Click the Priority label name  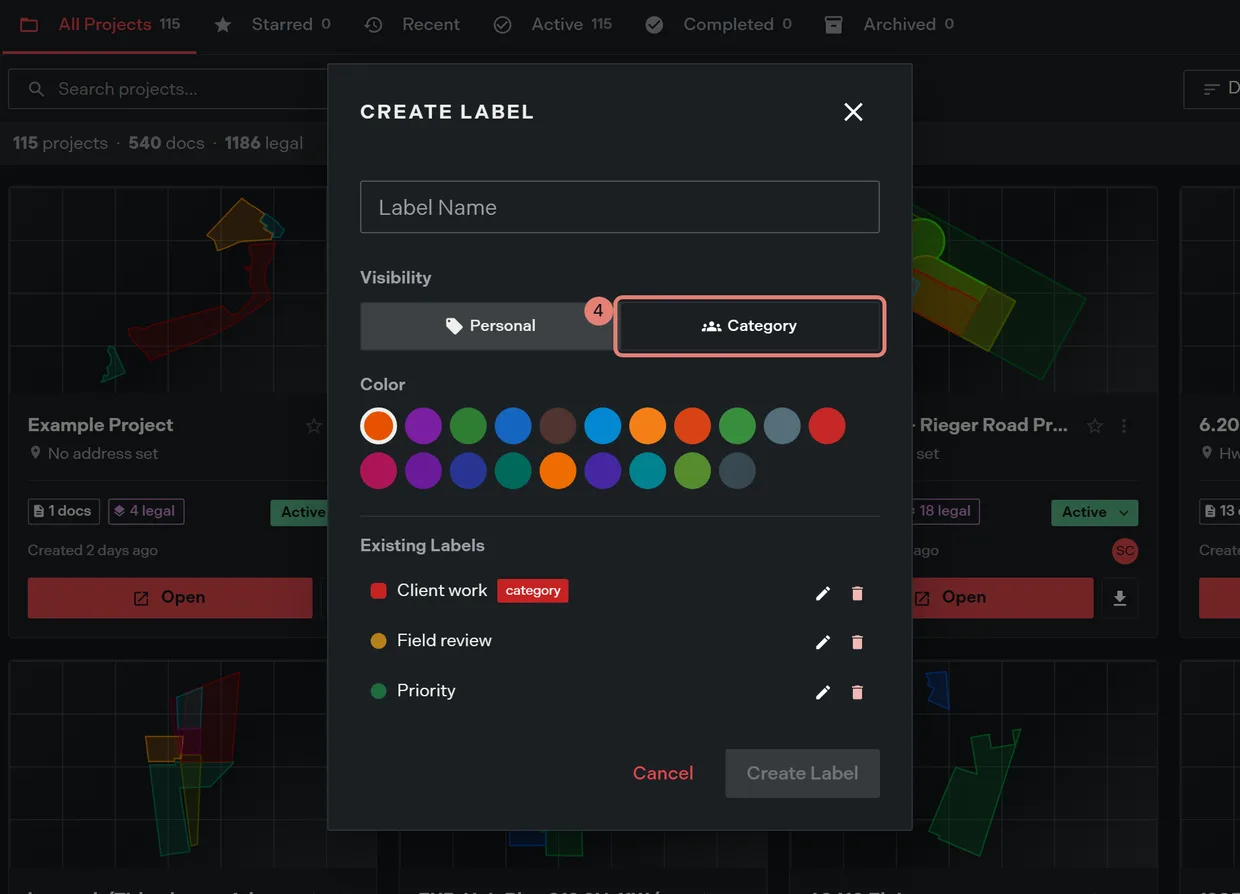426,690
